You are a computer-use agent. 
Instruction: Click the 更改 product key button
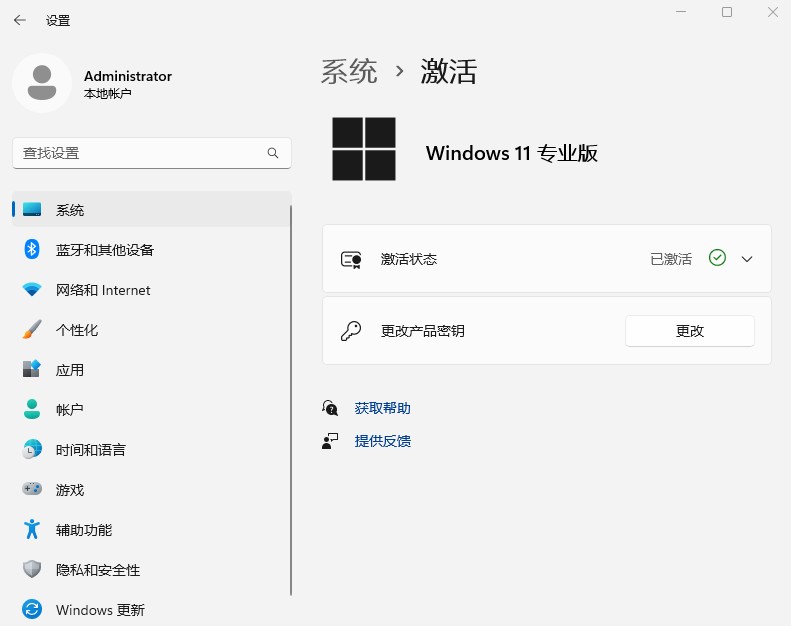[x=689, y=331]
